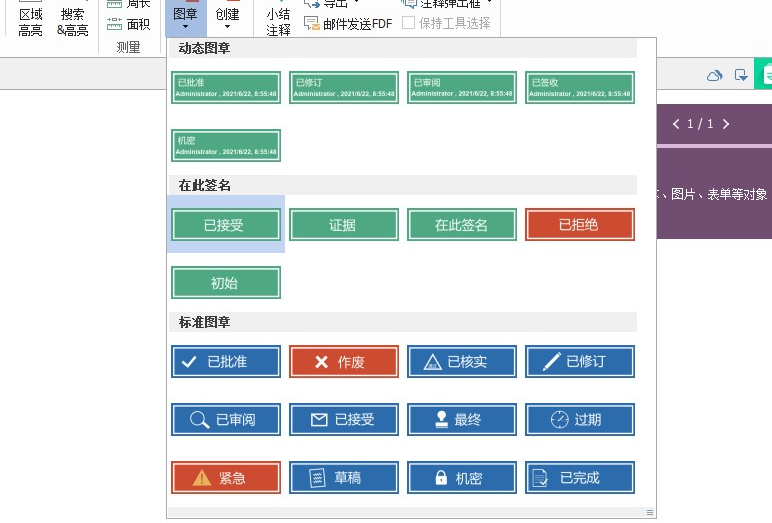This screenshot has height=523, width=772.
Task: Select the green 已接受 sign-here stamp
Action: click(225, 225)
